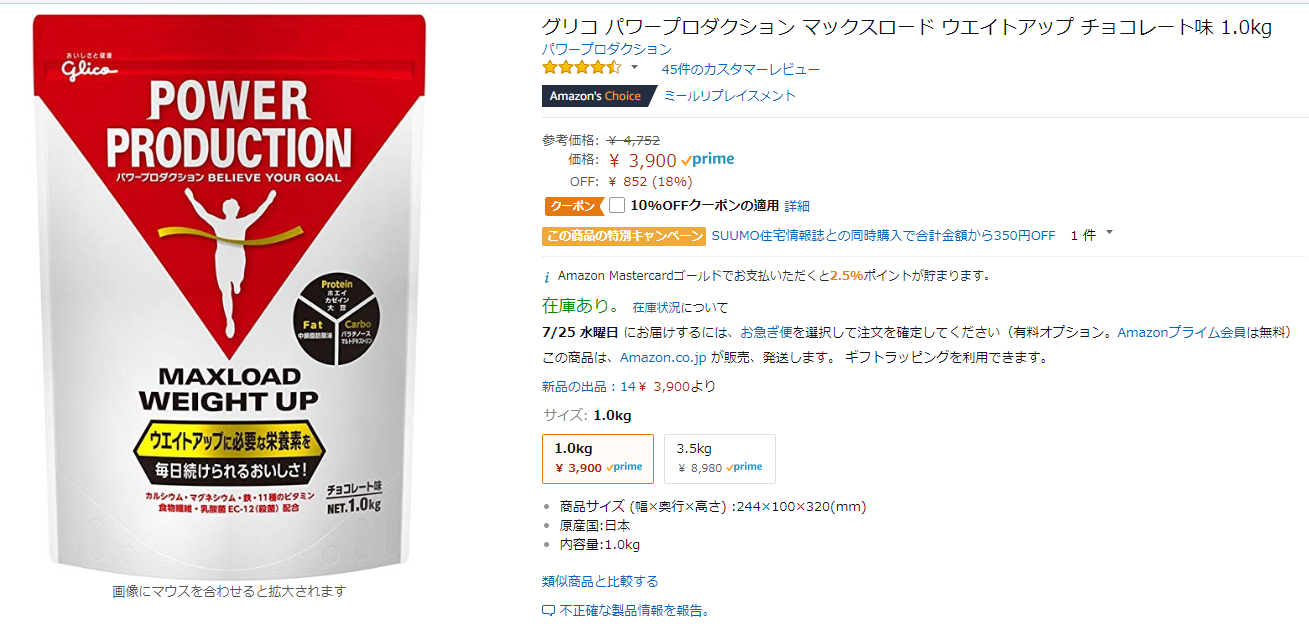Click the orange クーポン coupon badge
This screenshot has height=636, width=1309.
click(571, 206)
